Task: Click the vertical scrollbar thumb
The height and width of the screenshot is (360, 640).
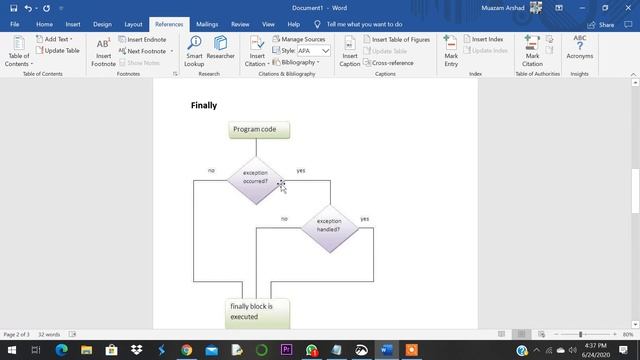Action: click(635, 191)
